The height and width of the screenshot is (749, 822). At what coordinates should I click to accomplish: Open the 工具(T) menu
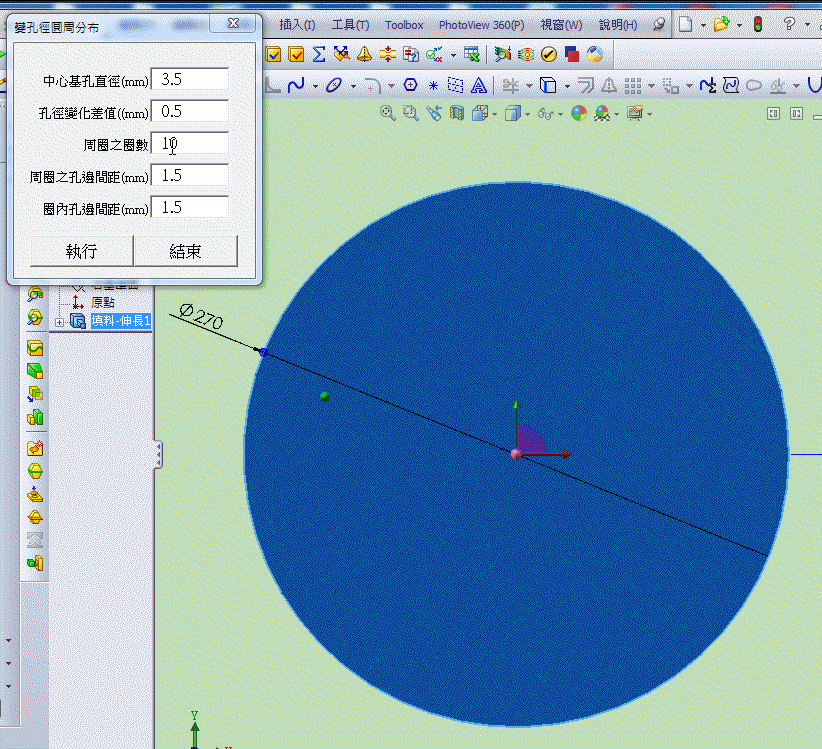[350, 25]
